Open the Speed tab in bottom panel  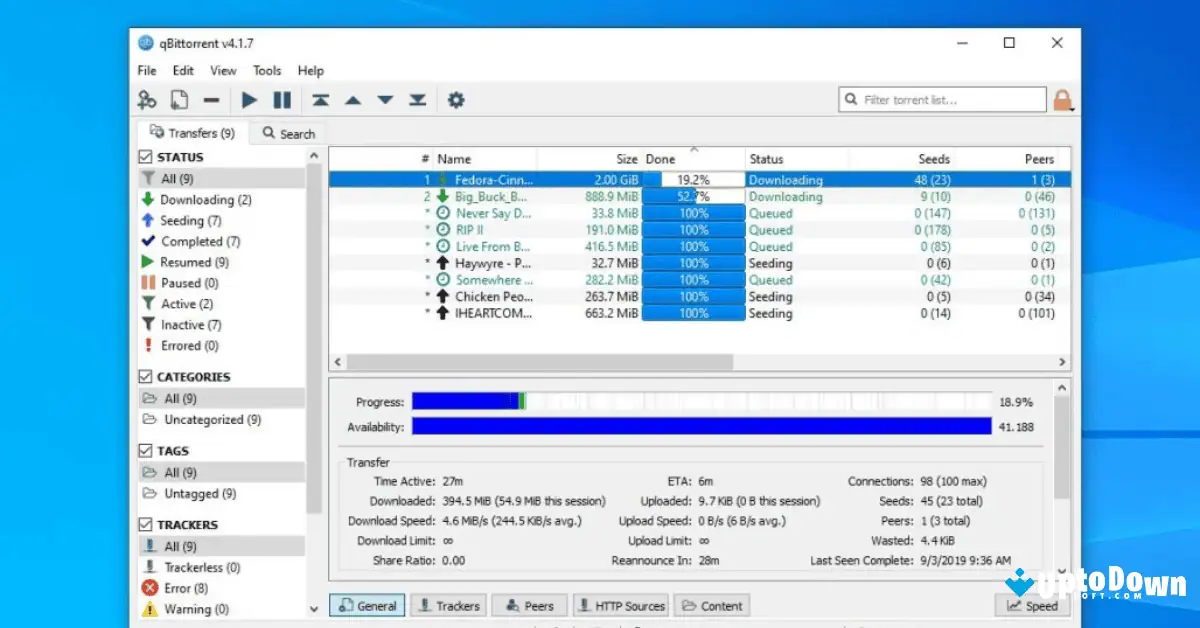click(x=1031, y=605)
